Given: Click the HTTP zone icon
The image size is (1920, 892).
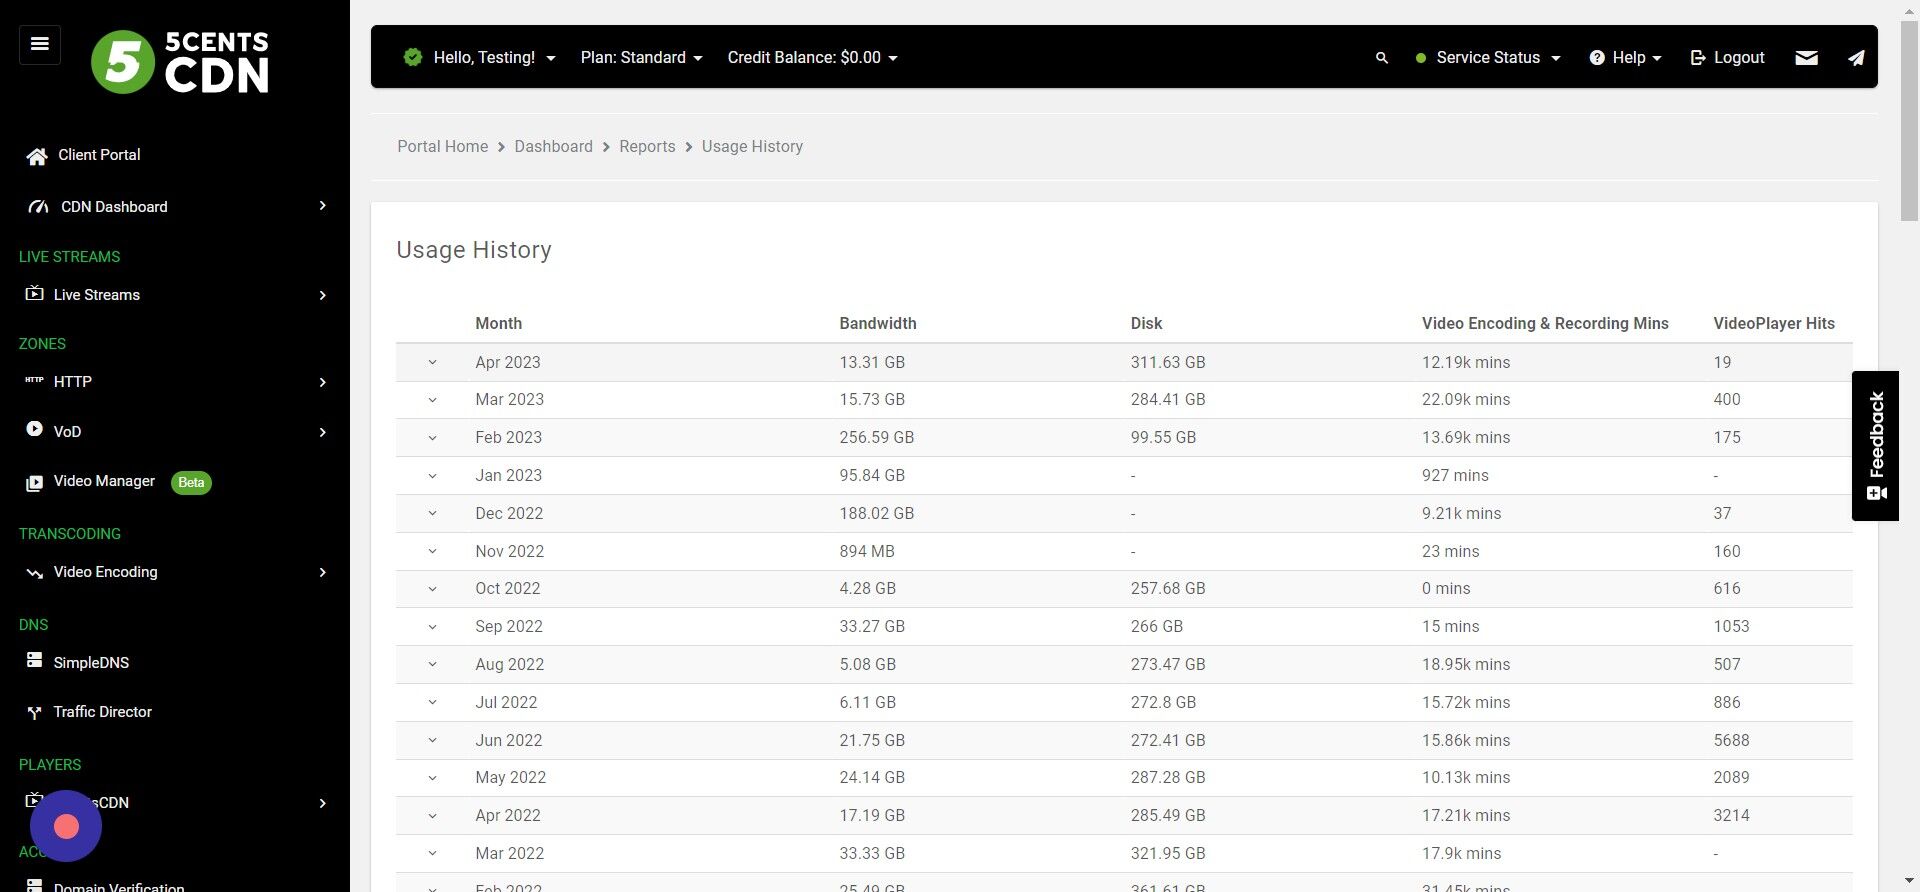Looking at the screenshot, I should pos(34,380).
